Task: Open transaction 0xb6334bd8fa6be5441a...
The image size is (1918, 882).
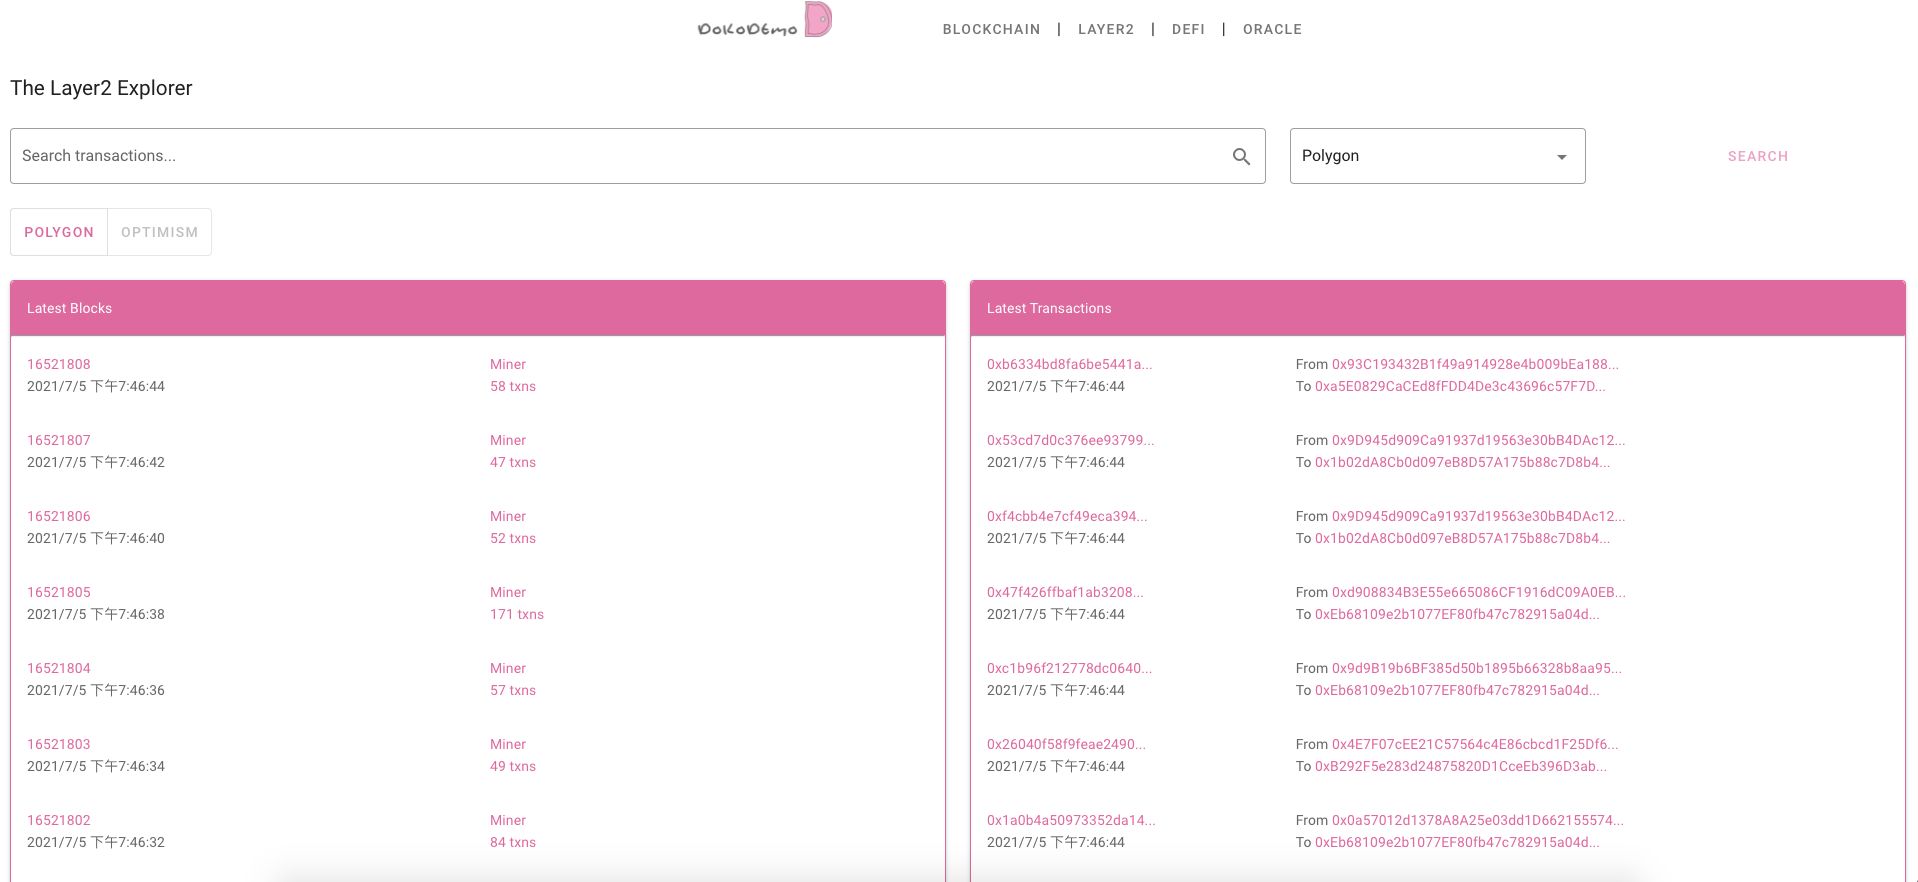Action: pyautogui.click(x=1069, y=364)
